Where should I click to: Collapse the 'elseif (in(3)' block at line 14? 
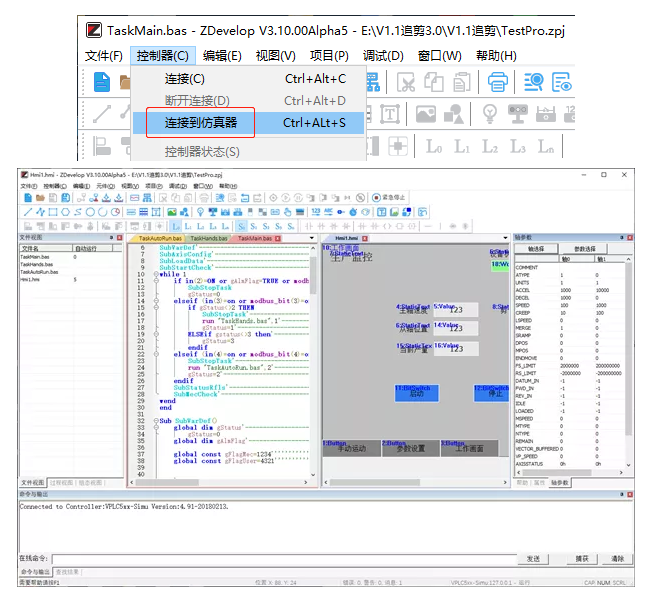(x=156, y=301)
